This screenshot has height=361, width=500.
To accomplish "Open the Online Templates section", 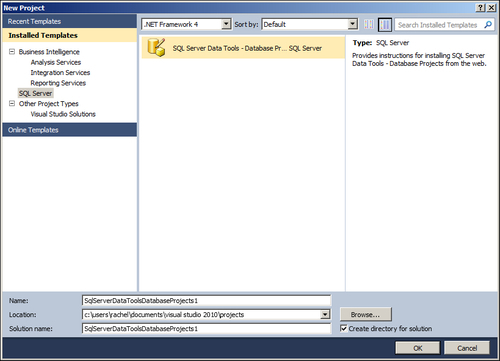I will coord(69,130).
